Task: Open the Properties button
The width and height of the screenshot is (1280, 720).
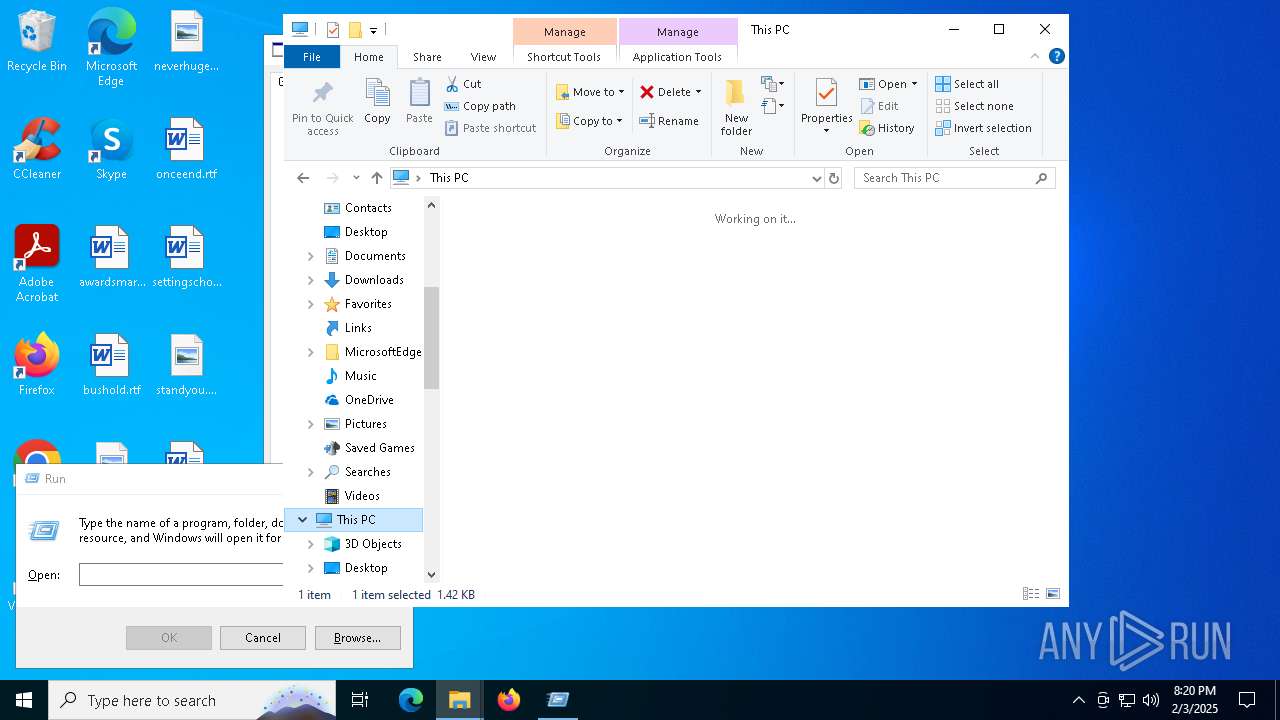Action: 826,107
